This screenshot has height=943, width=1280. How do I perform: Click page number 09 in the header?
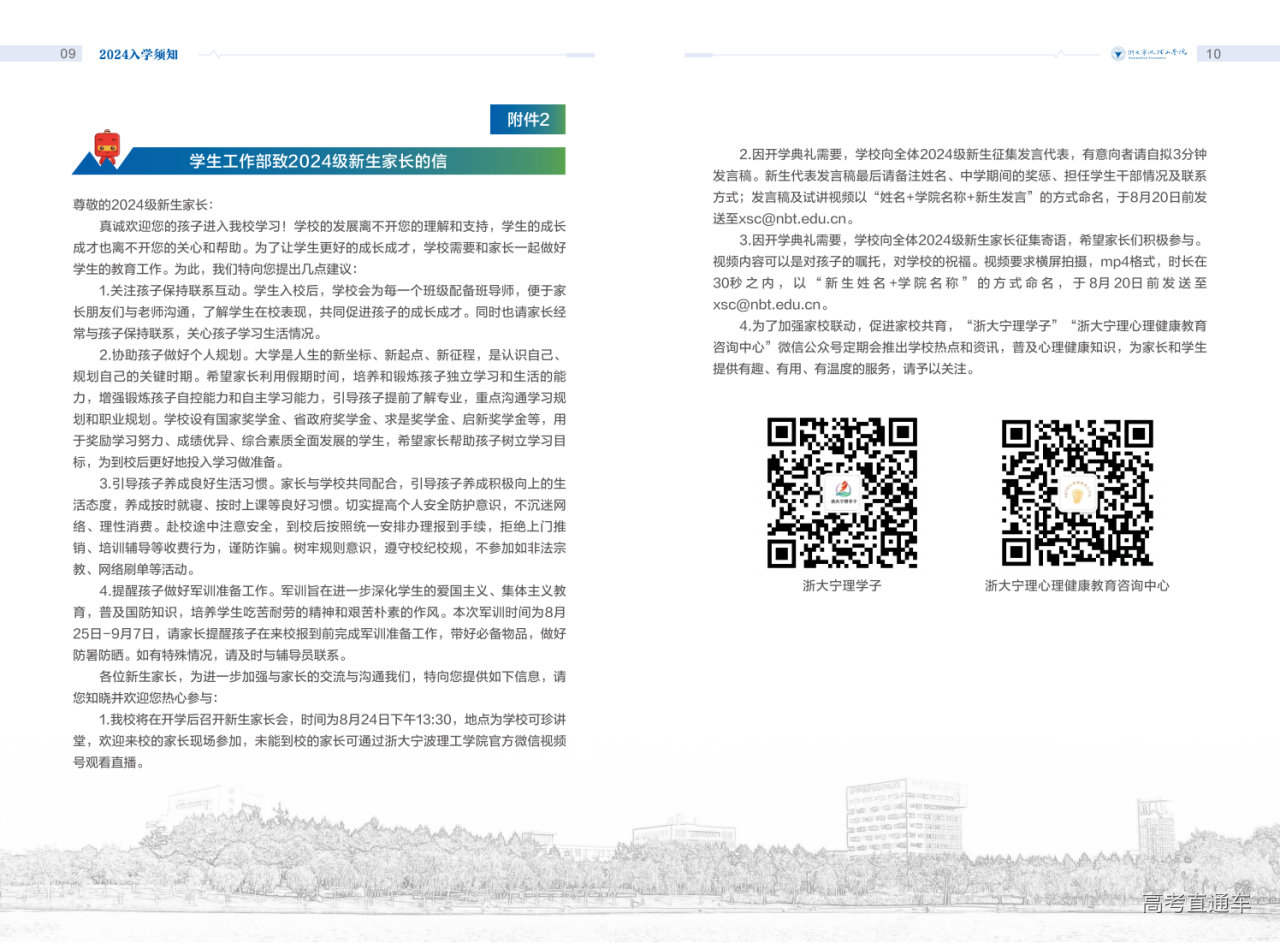pos(68,54)
